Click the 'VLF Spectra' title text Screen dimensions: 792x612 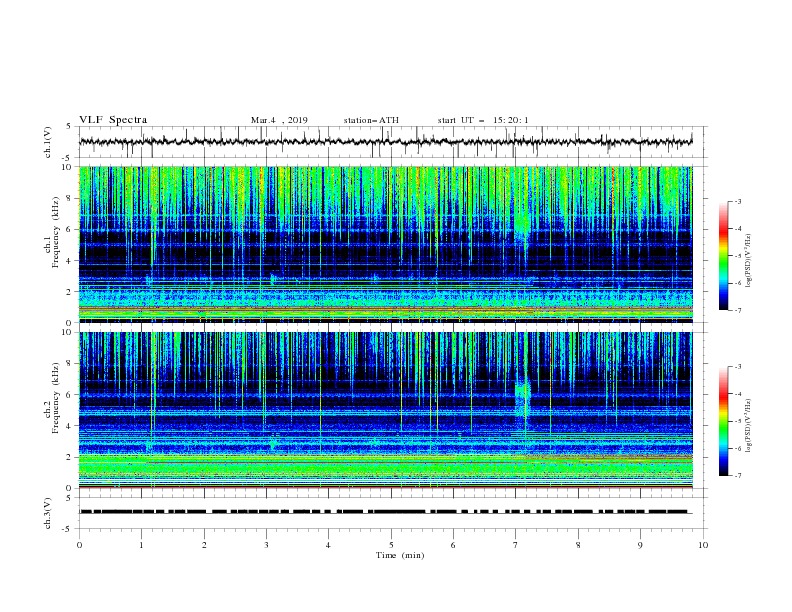coord(113,120)
